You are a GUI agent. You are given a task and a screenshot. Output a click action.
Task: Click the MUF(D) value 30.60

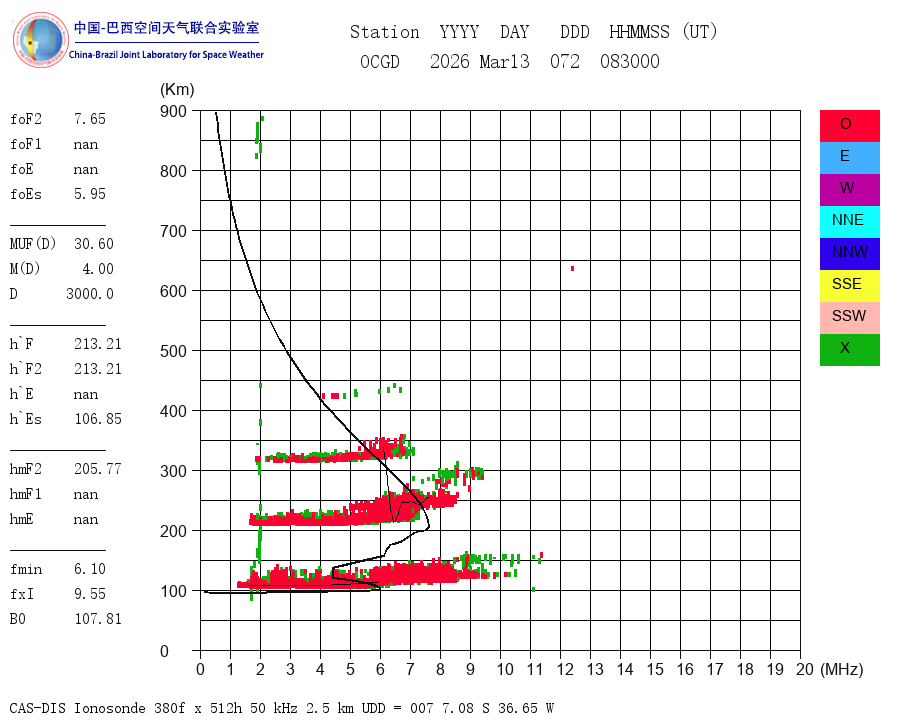click(94, 244)
